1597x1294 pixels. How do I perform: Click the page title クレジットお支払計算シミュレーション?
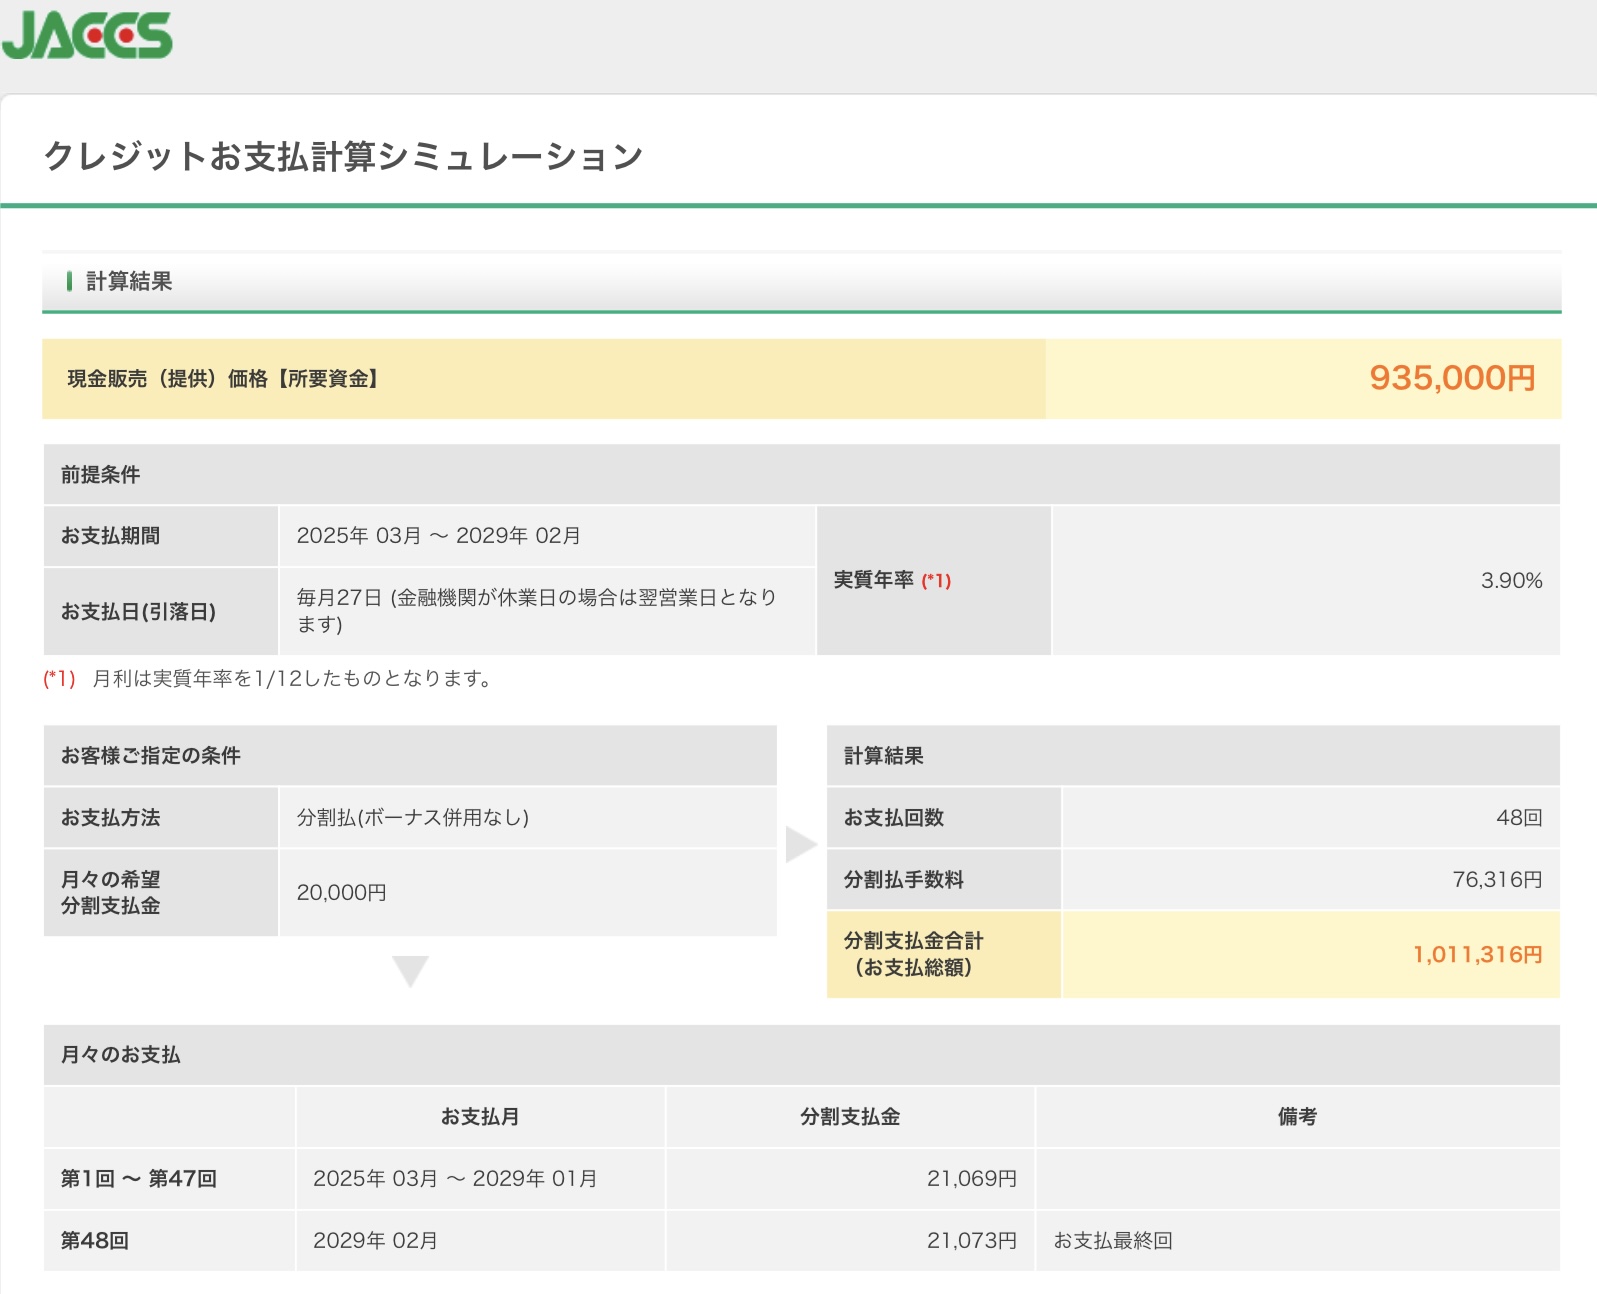point(343,156)
